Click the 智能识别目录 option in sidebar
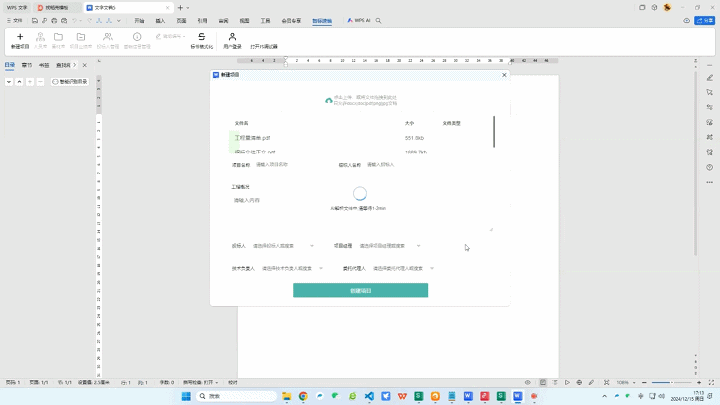This screenshot has width=720, height=405. 70,81
